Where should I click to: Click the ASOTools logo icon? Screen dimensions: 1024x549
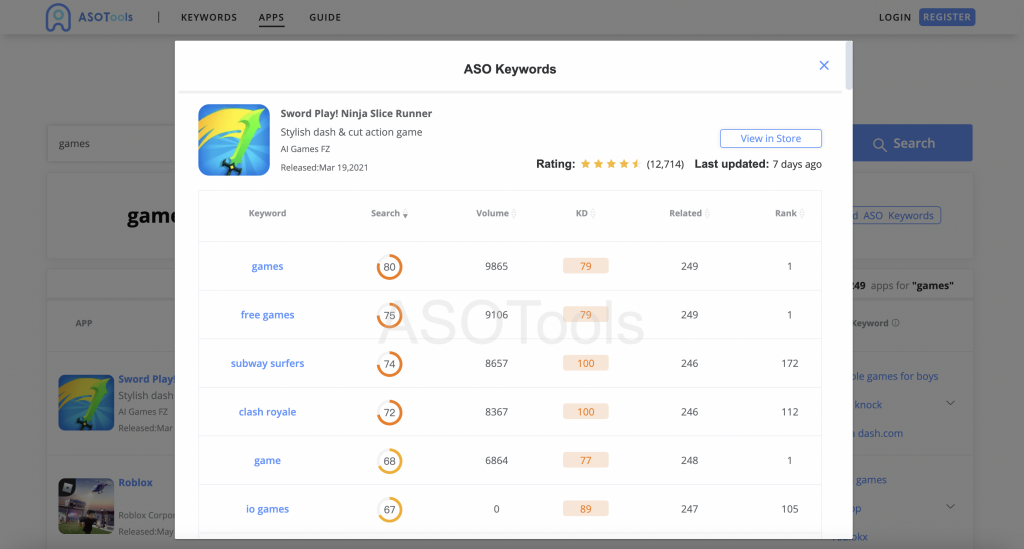[x=58, y=17]
